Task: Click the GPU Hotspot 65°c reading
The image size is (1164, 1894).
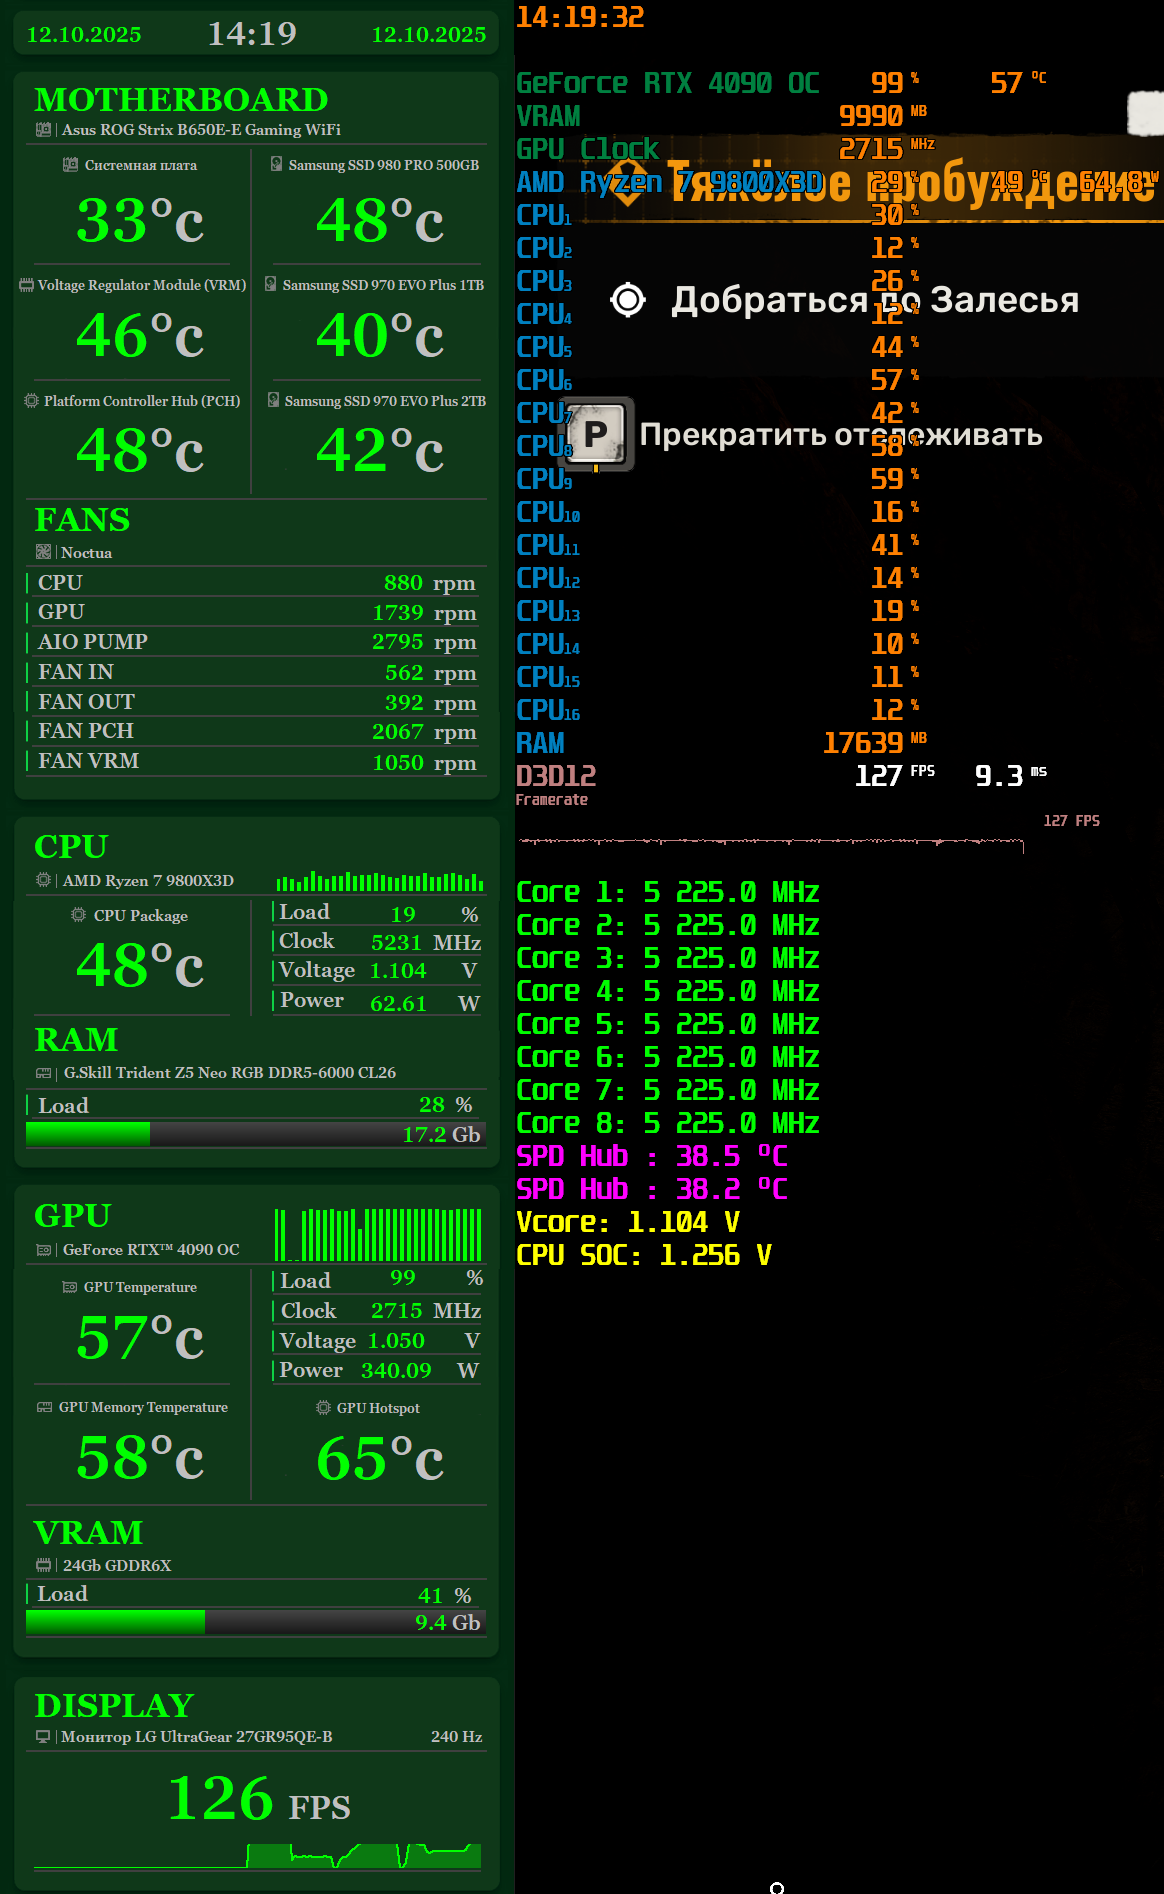Action: point(380,1459)
